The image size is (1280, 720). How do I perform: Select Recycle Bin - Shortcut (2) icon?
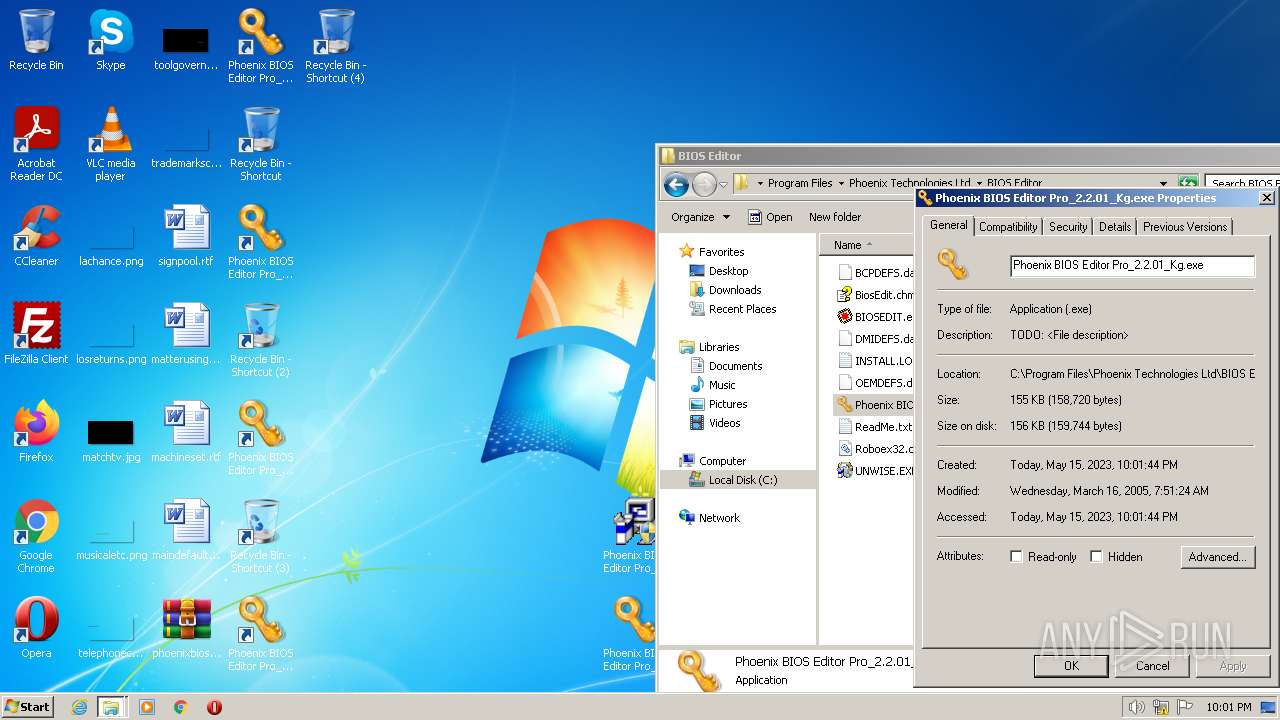[260, 340]
